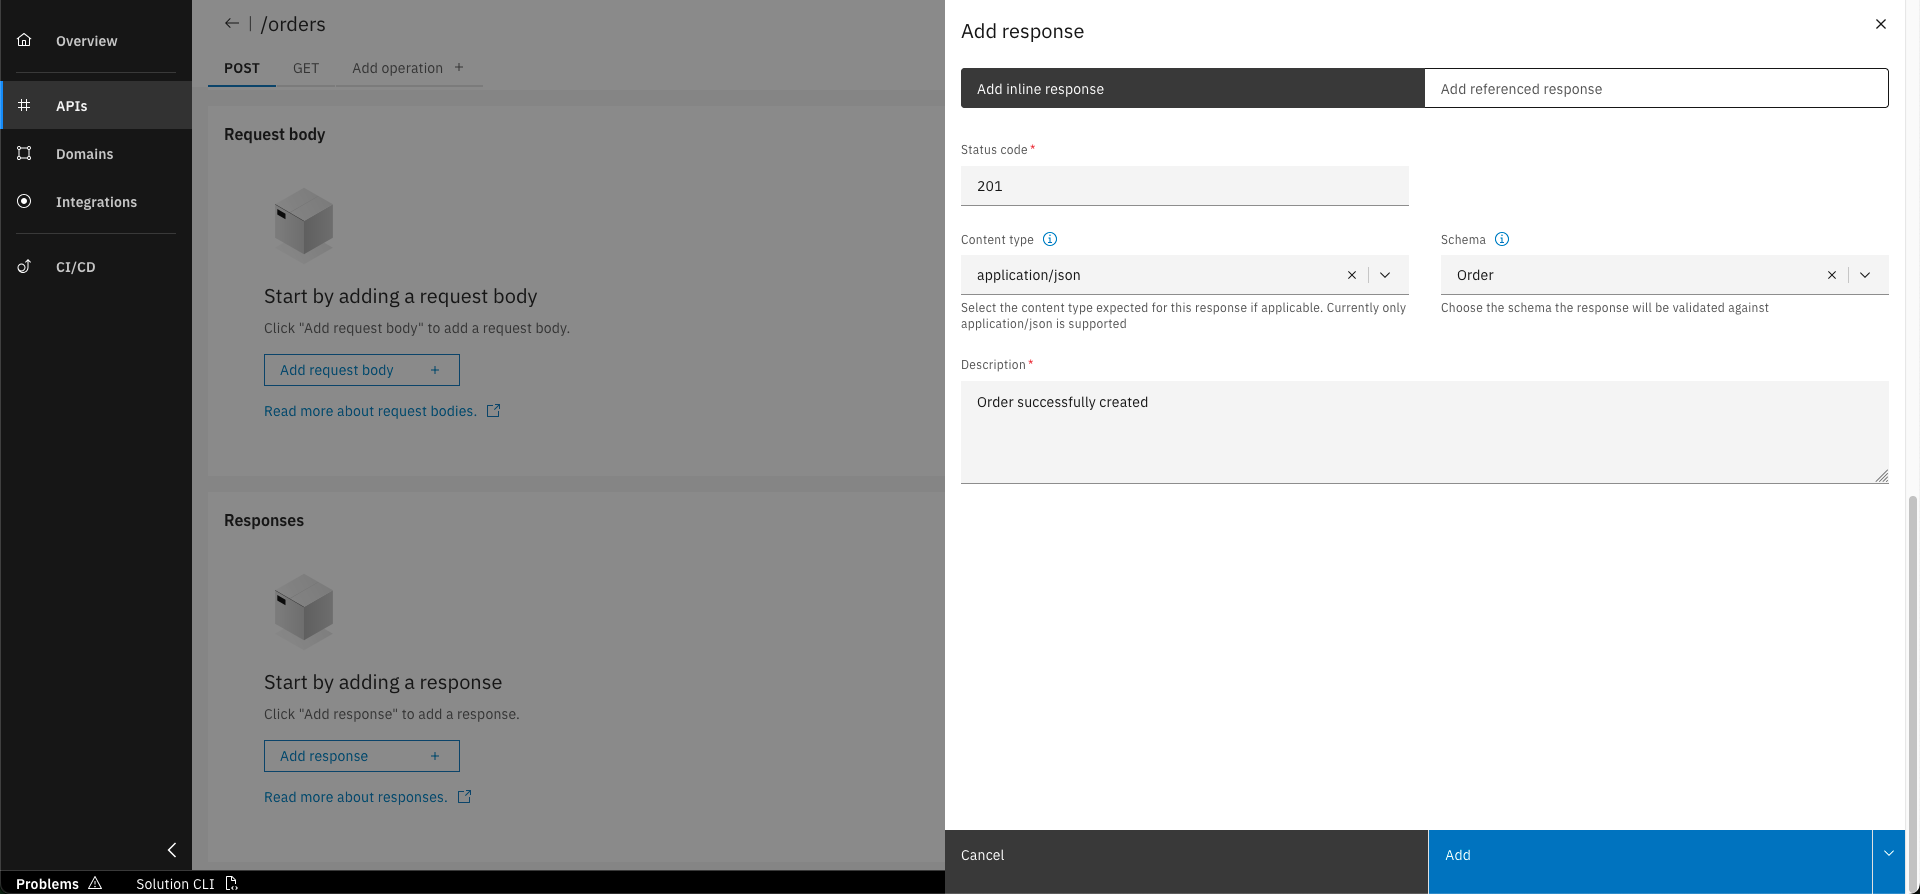The height and width of the screenshot is (894, 1920).
Task: Click the Schema combo box field
Action: click(x=1665, y=275)
